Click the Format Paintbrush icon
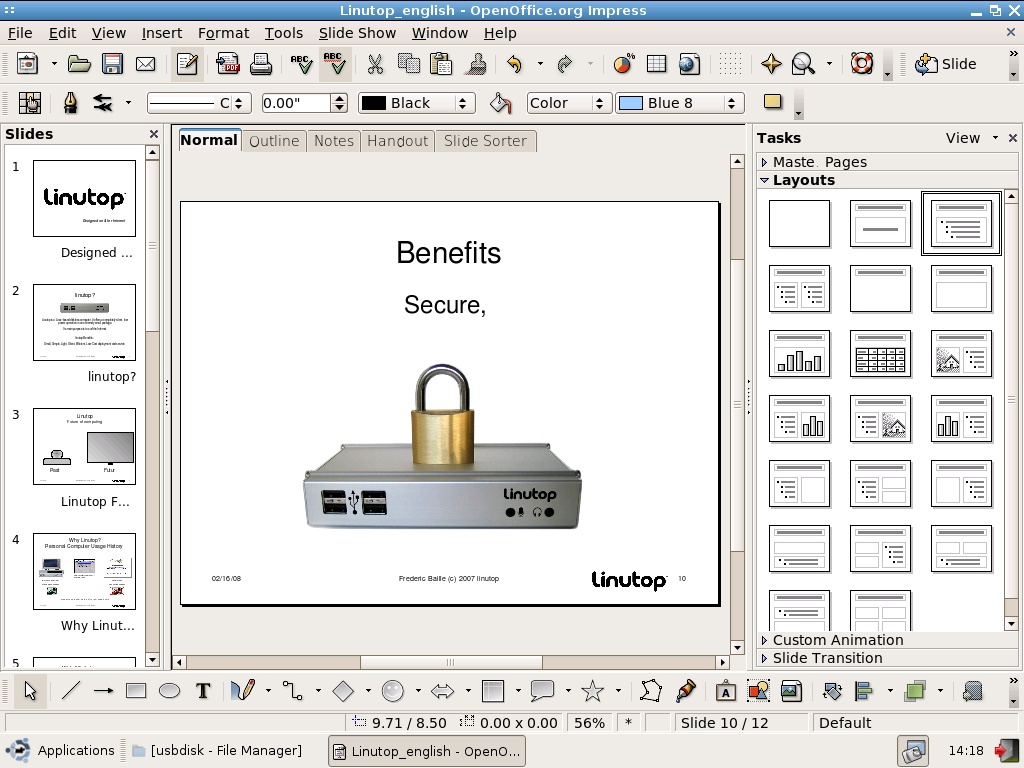The height and width of the screenshot is (768, 1024). tap(477, 64)
